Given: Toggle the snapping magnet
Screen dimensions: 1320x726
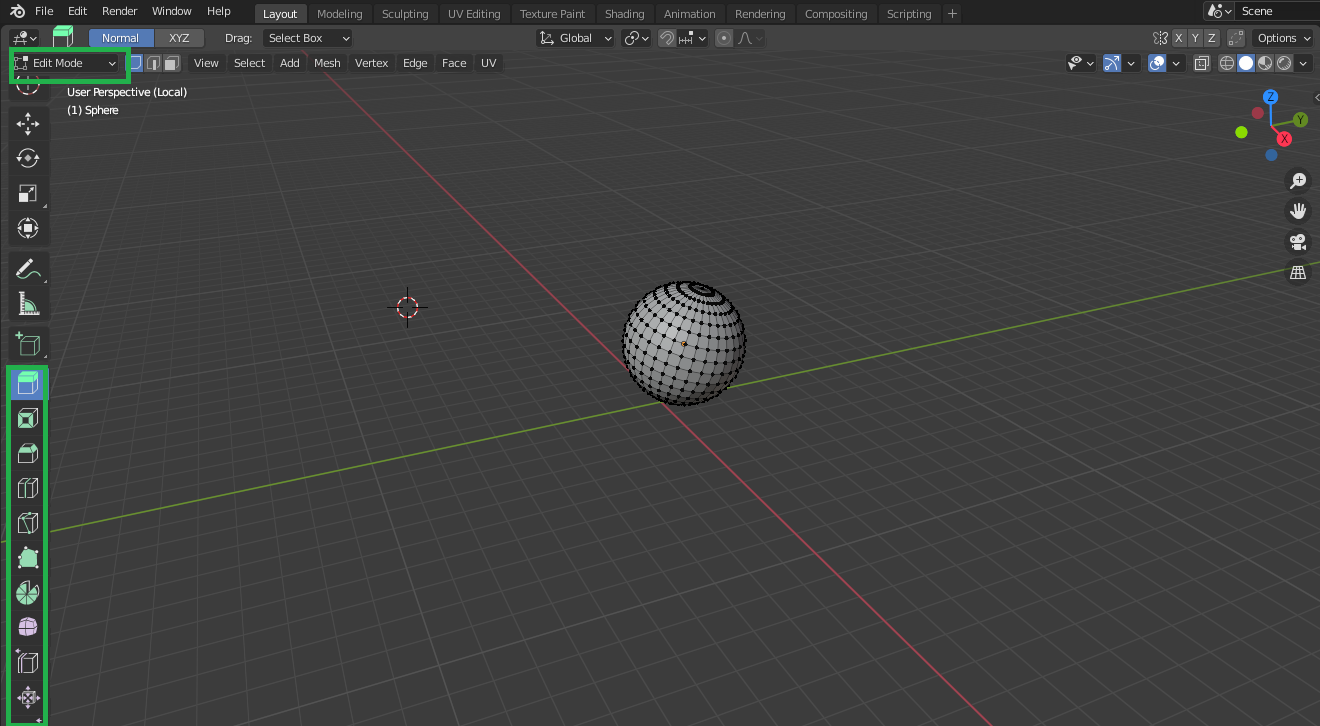Looking at the screenshot, I should point(666,37).
